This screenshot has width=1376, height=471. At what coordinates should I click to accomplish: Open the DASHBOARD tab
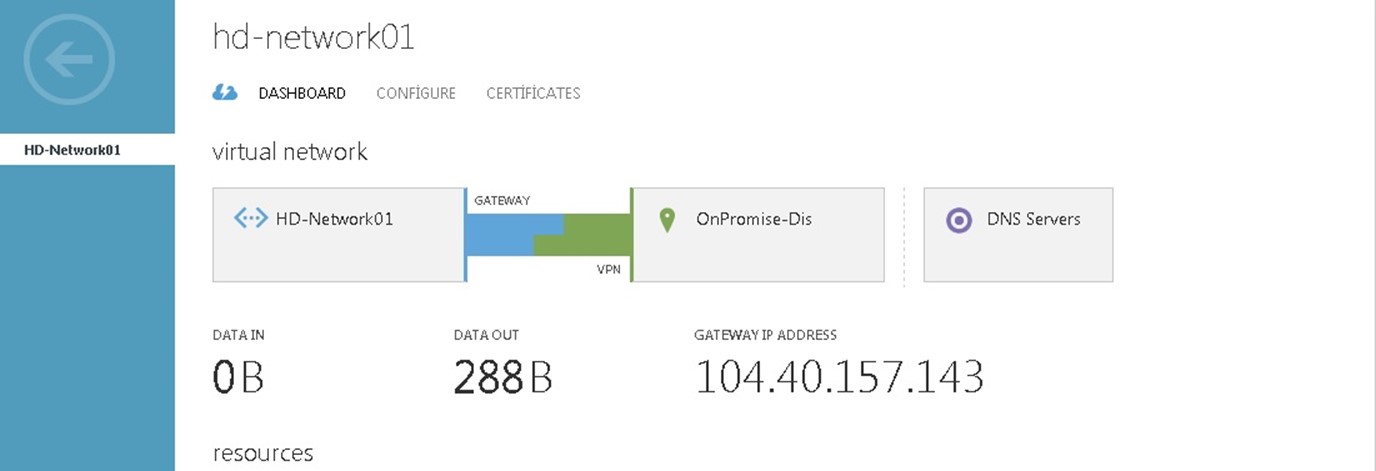click(302, 93)
